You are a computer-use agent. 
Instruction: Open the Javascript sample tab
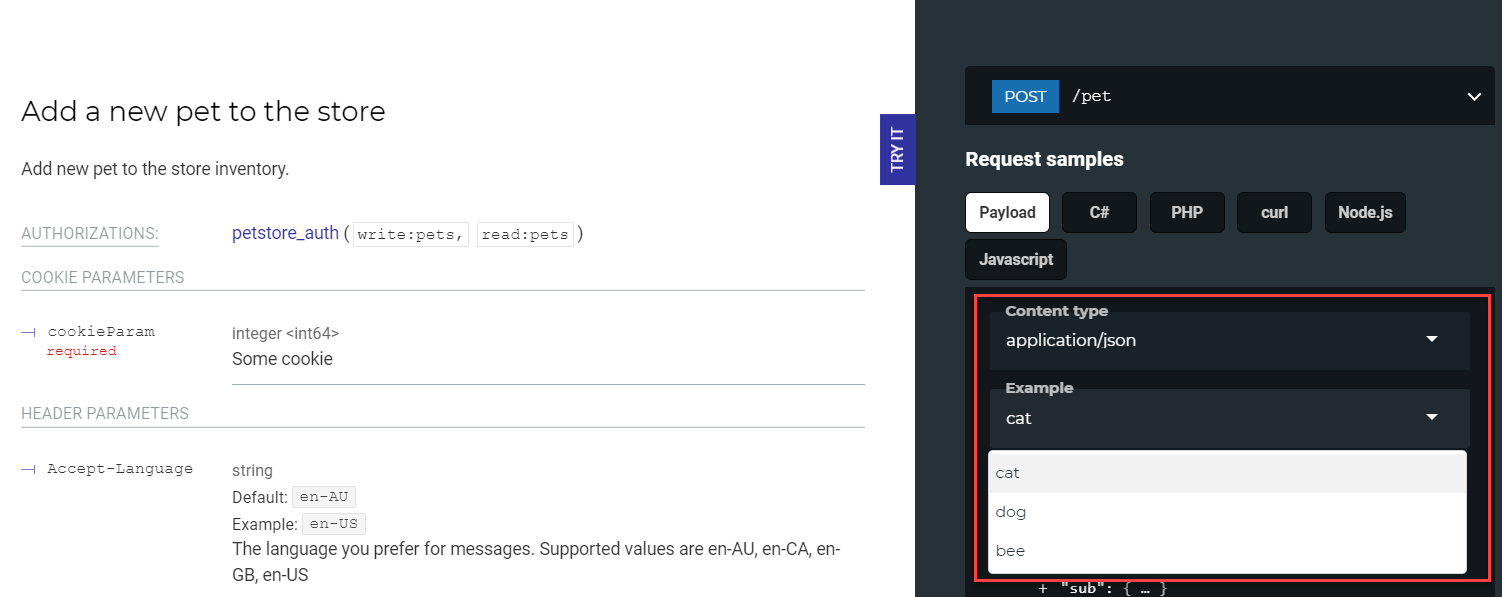(x=1016, y=259)
